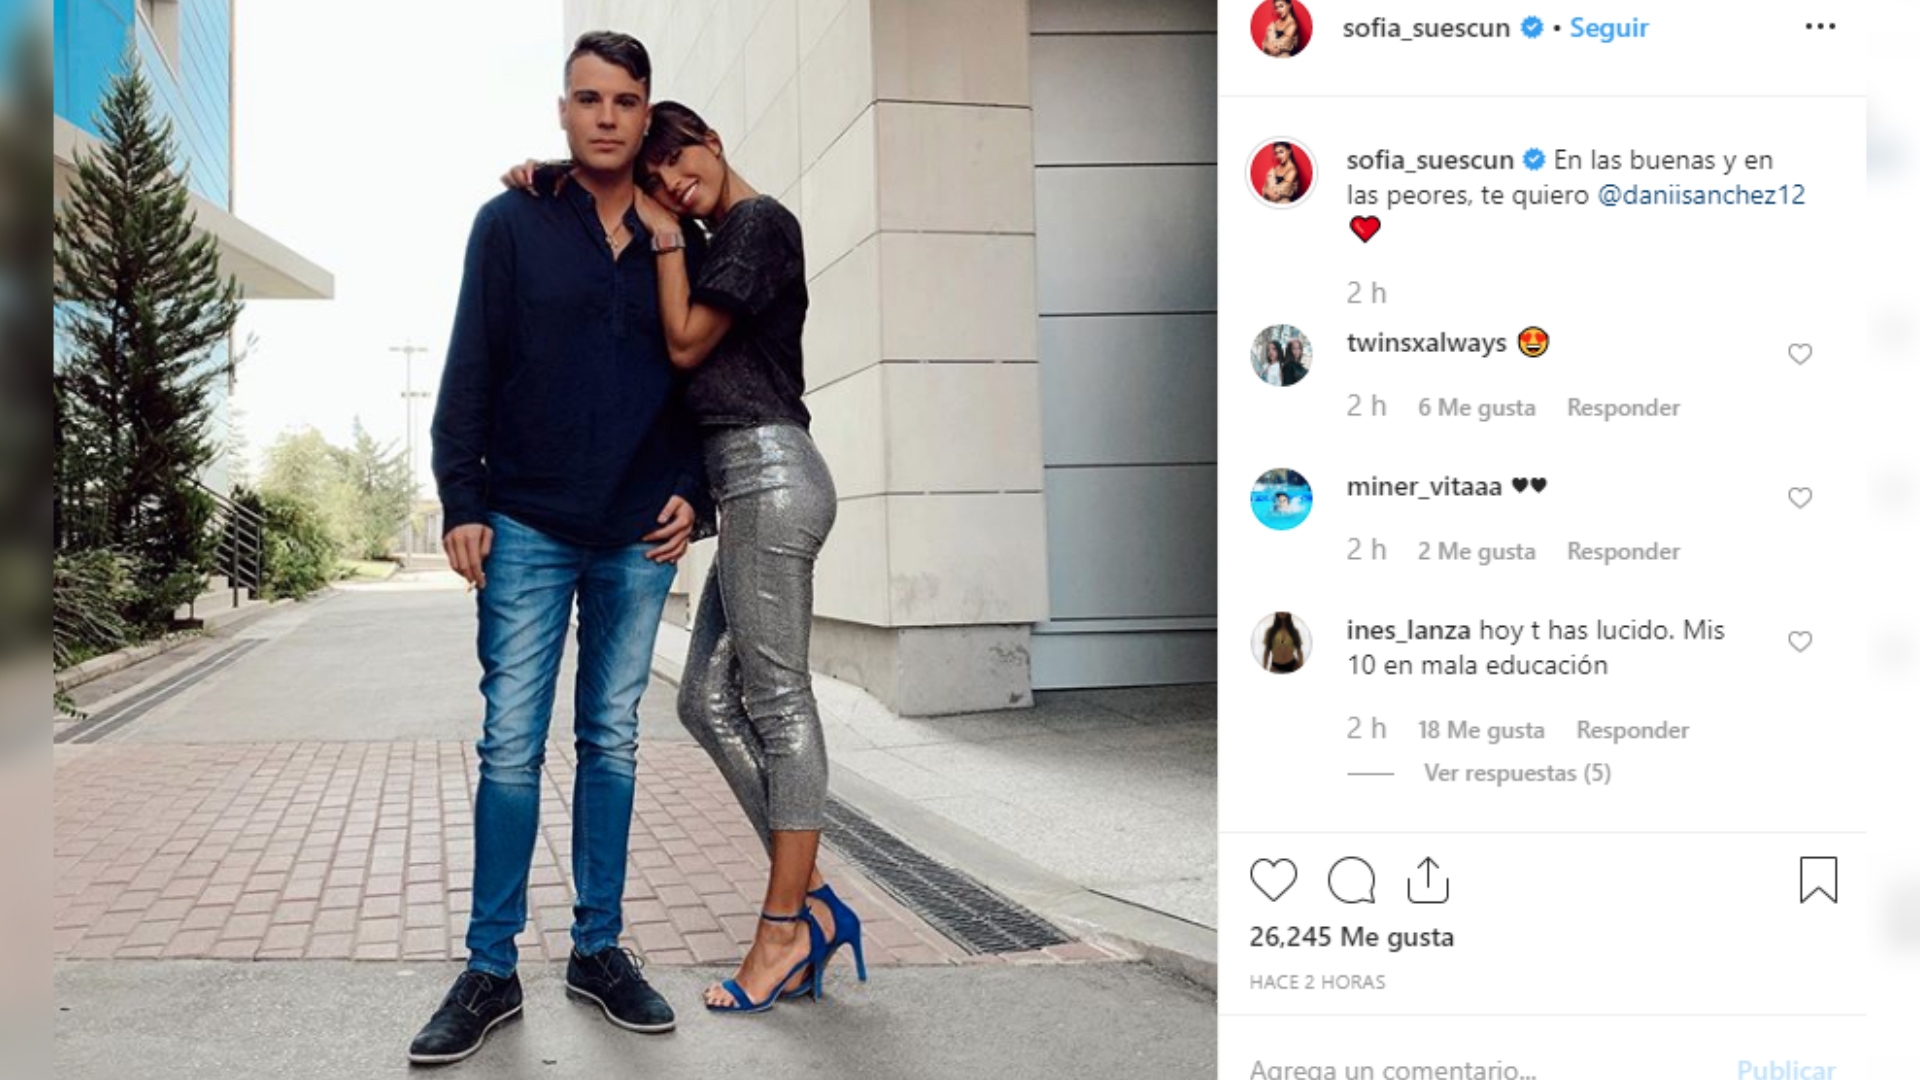View the 26,245 Me gusta list
This screenshot has width=1920, height=1080.
point(1351,938)
